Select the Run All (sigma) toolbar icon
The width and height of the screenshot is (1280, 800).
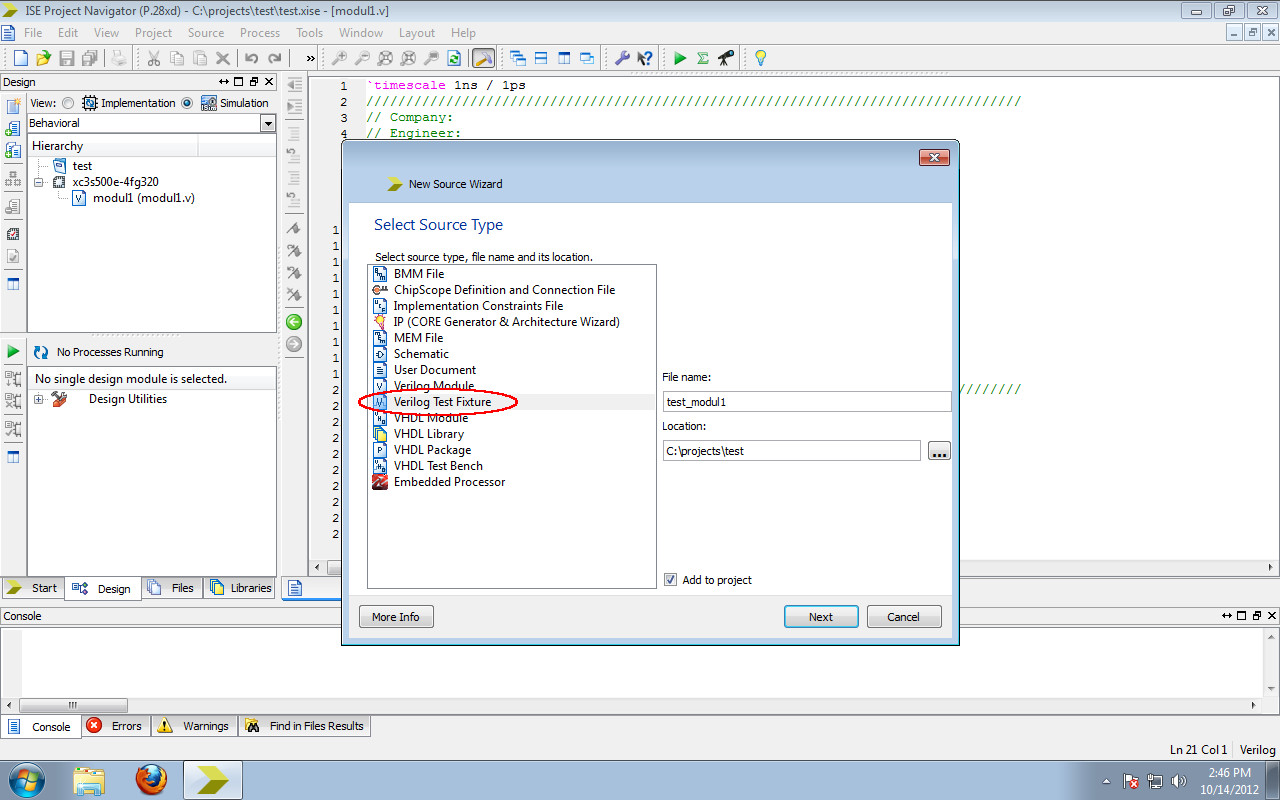click(703, 57)
